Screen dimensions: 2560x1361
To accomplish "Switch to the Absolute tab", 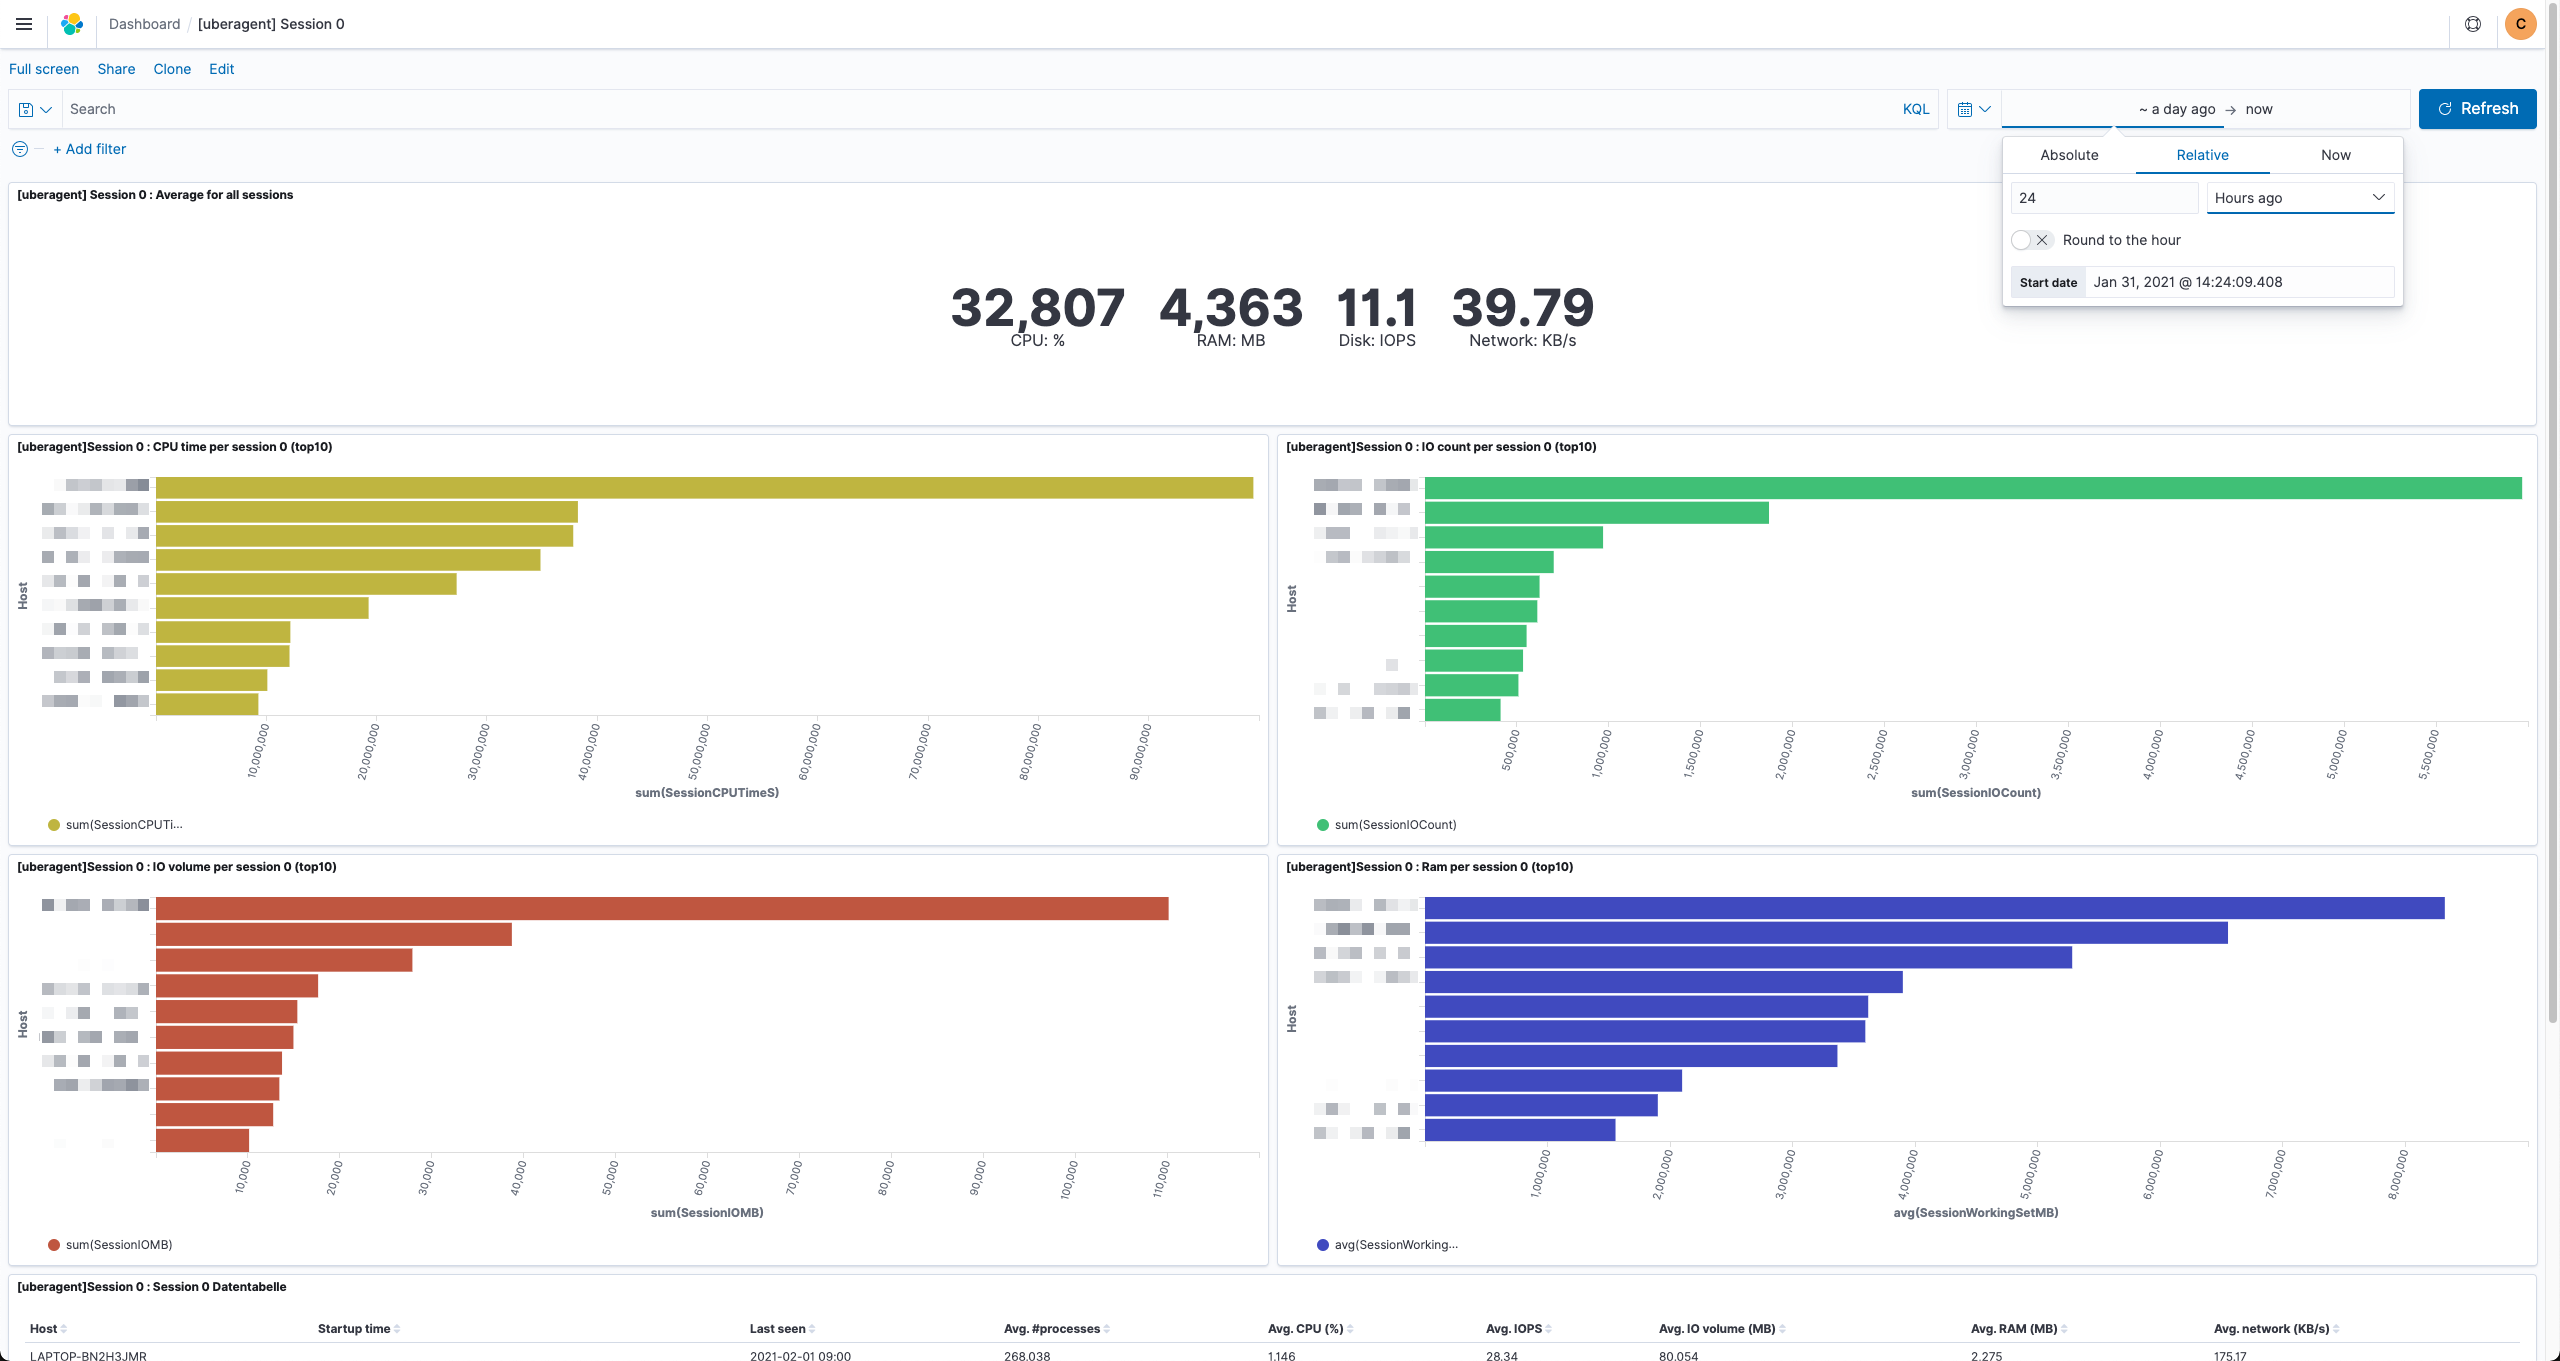I will pos(2069,155).
